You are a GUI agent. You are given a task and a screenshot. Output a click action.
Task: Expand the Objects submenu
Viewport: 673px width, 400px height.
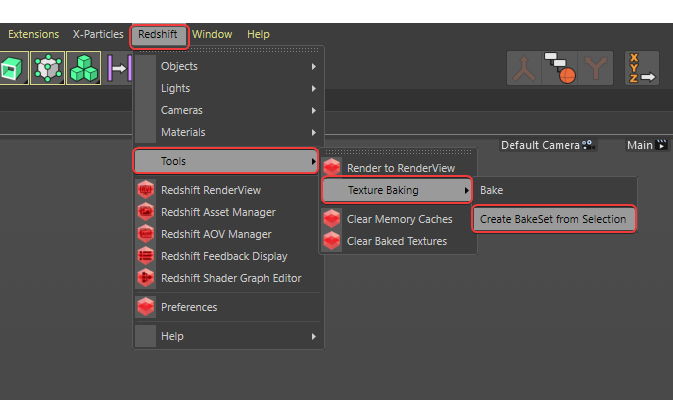[x=227, y=67]
